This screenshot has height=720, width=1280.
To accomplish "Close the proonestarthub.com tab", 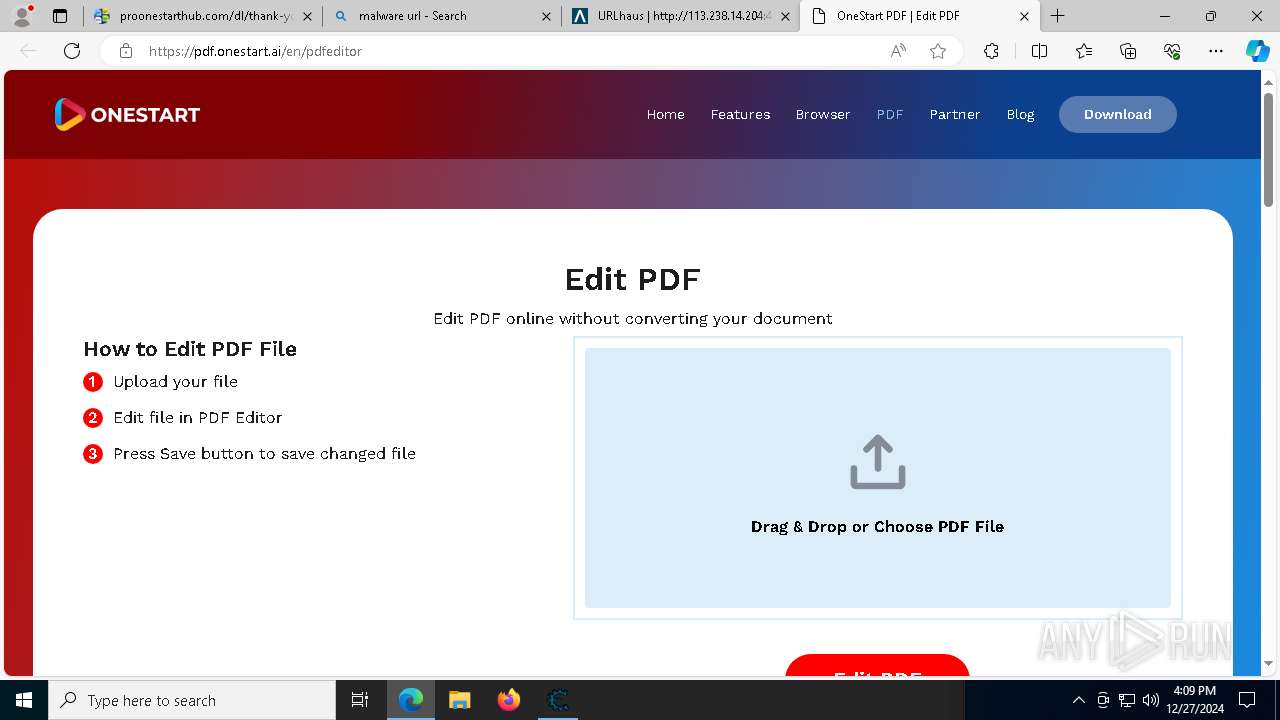I will (x=307, y=16).
